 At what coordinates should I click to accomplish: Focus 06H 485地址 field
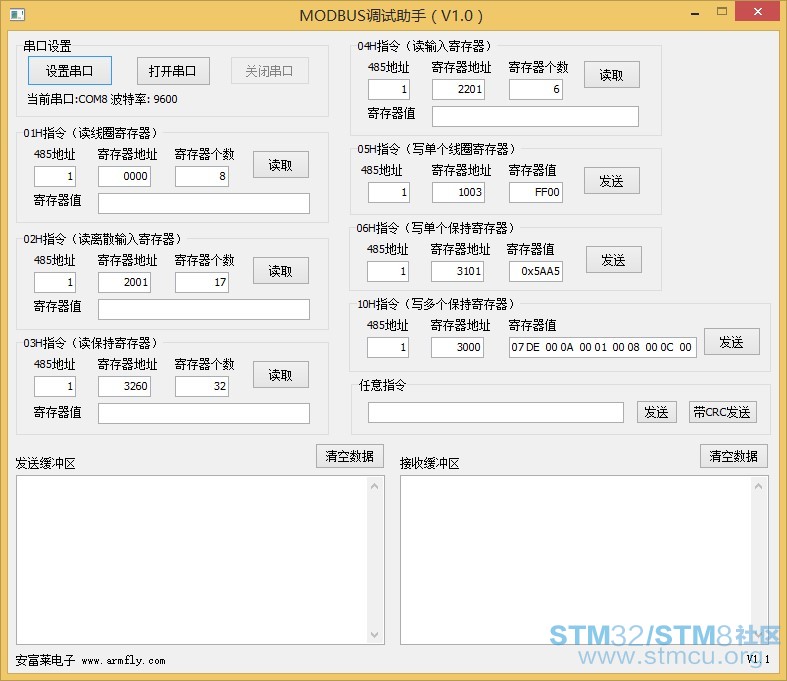point(388,271)
